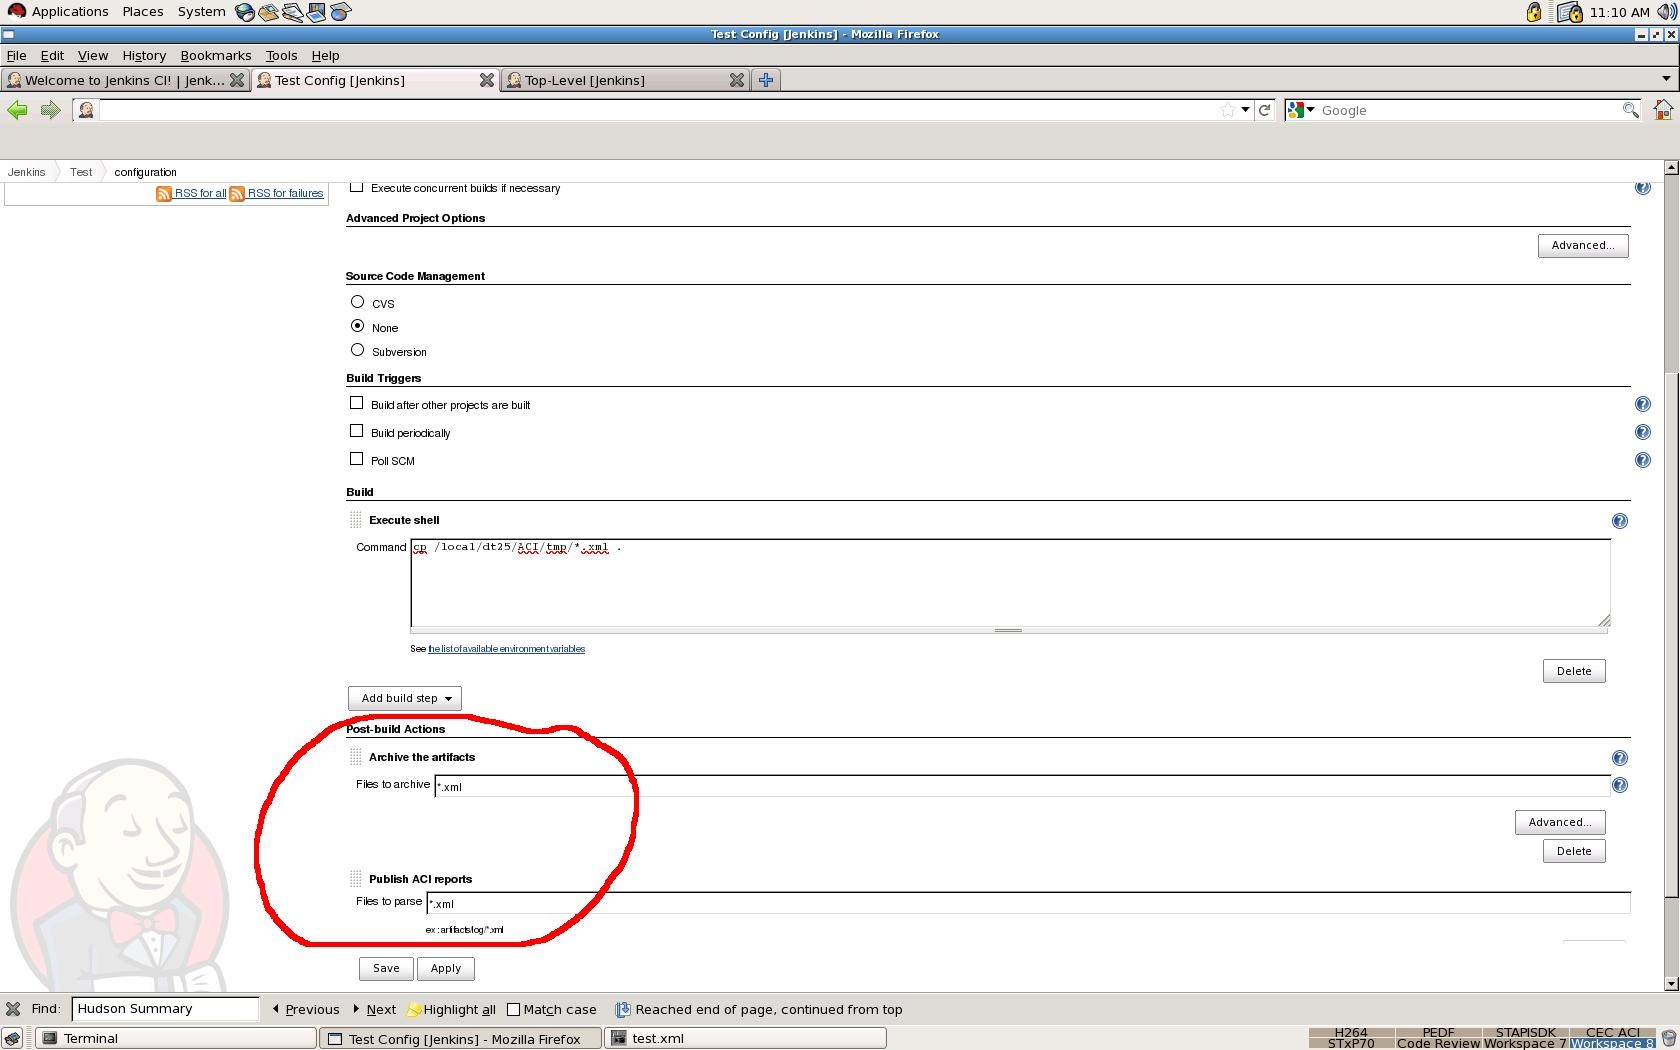Click the search magnifier icon in Google box

1630,110
